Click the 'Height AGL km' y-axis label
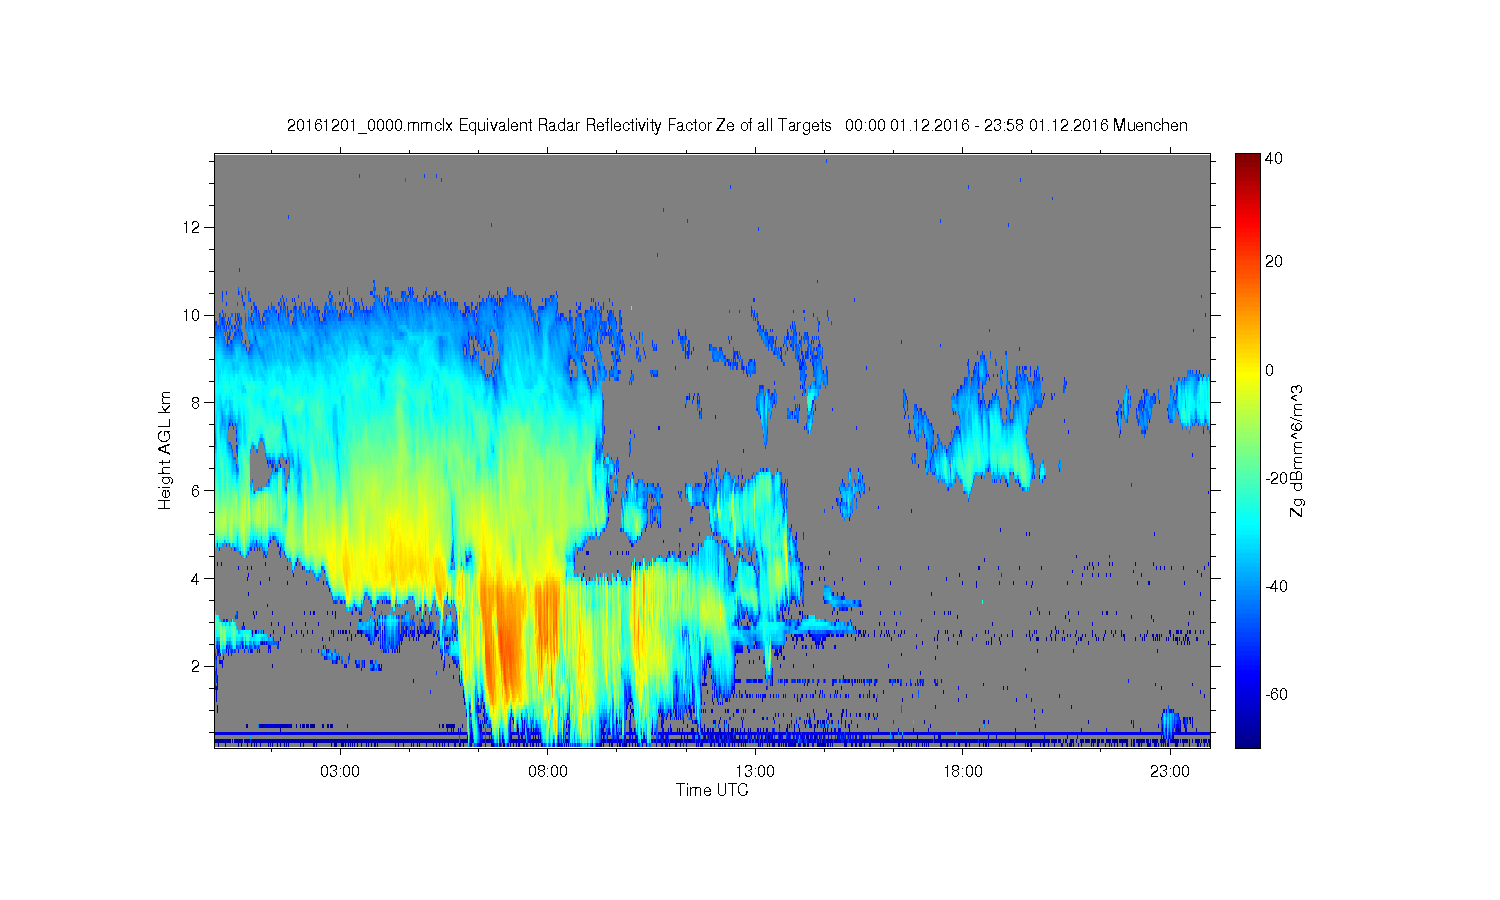This screenshot has height=900, width=1500. coord(164,450)
